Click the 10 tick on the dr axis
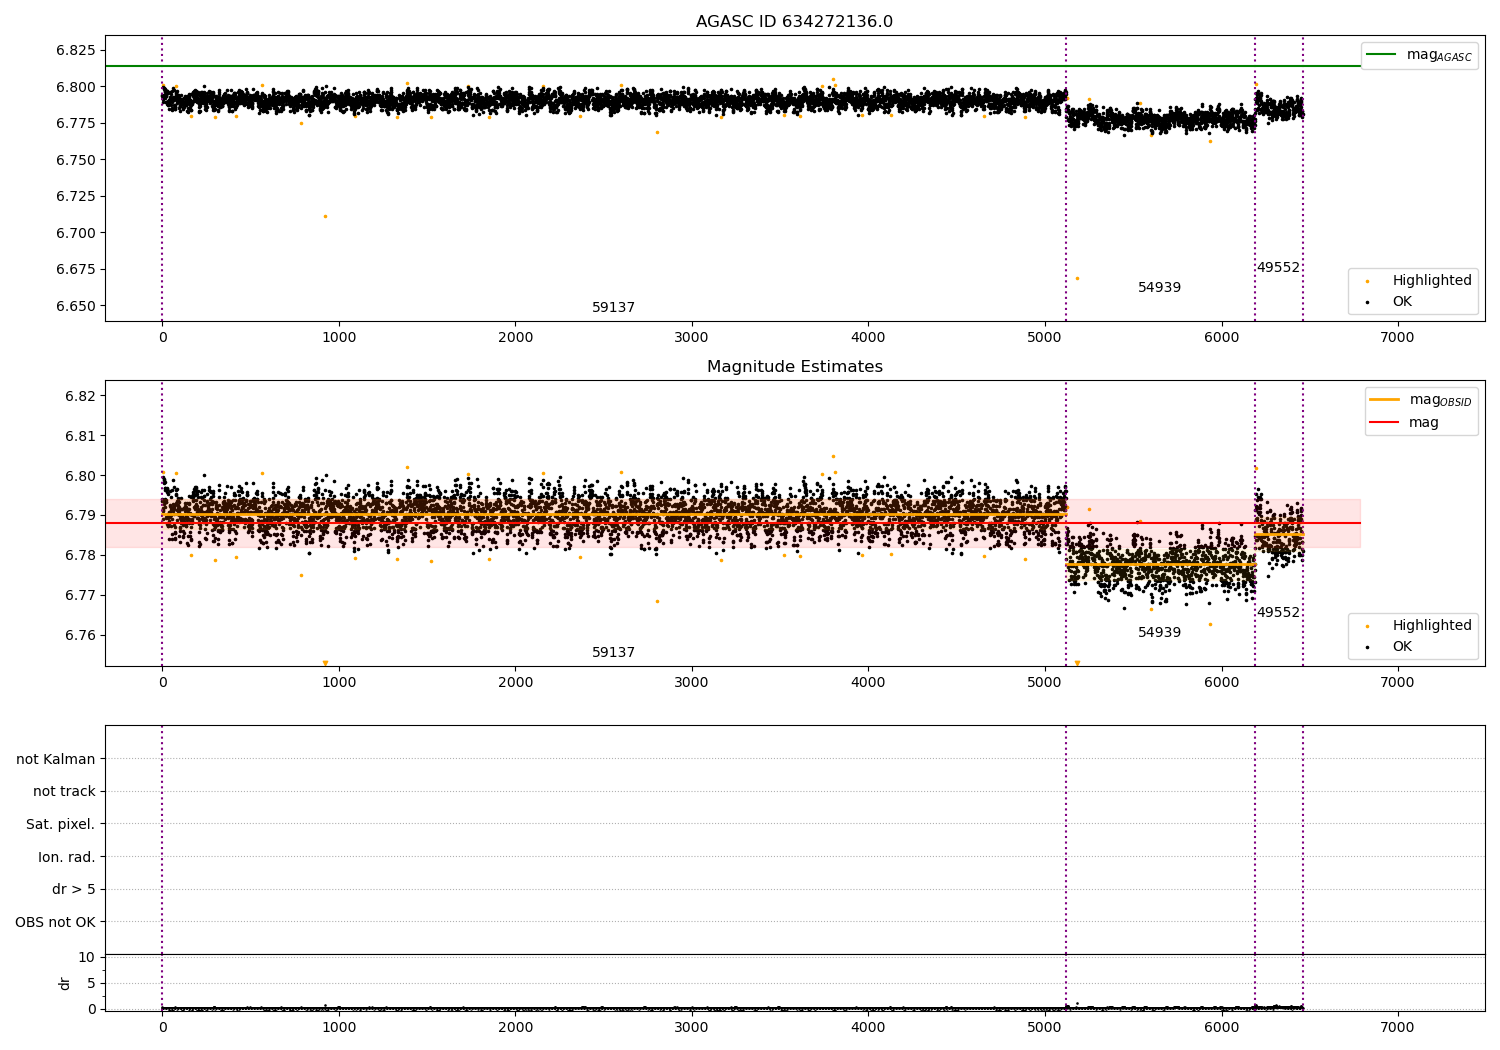 coord(87,958)
